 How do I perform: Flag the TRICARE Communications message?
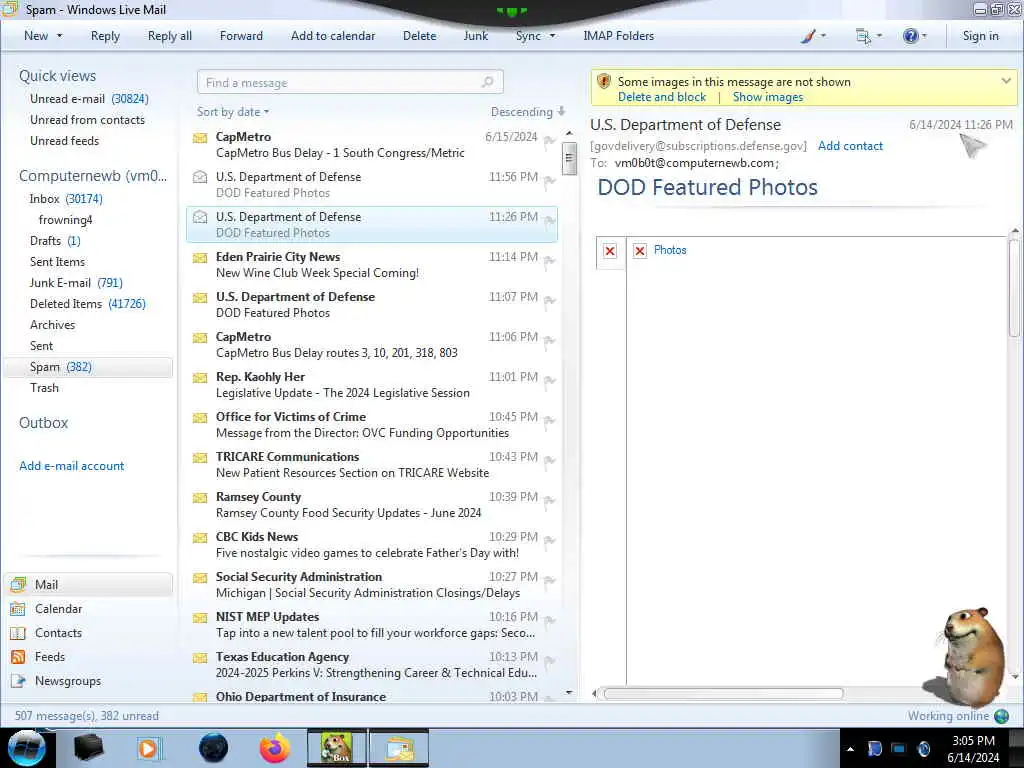(x=549, y=461)
